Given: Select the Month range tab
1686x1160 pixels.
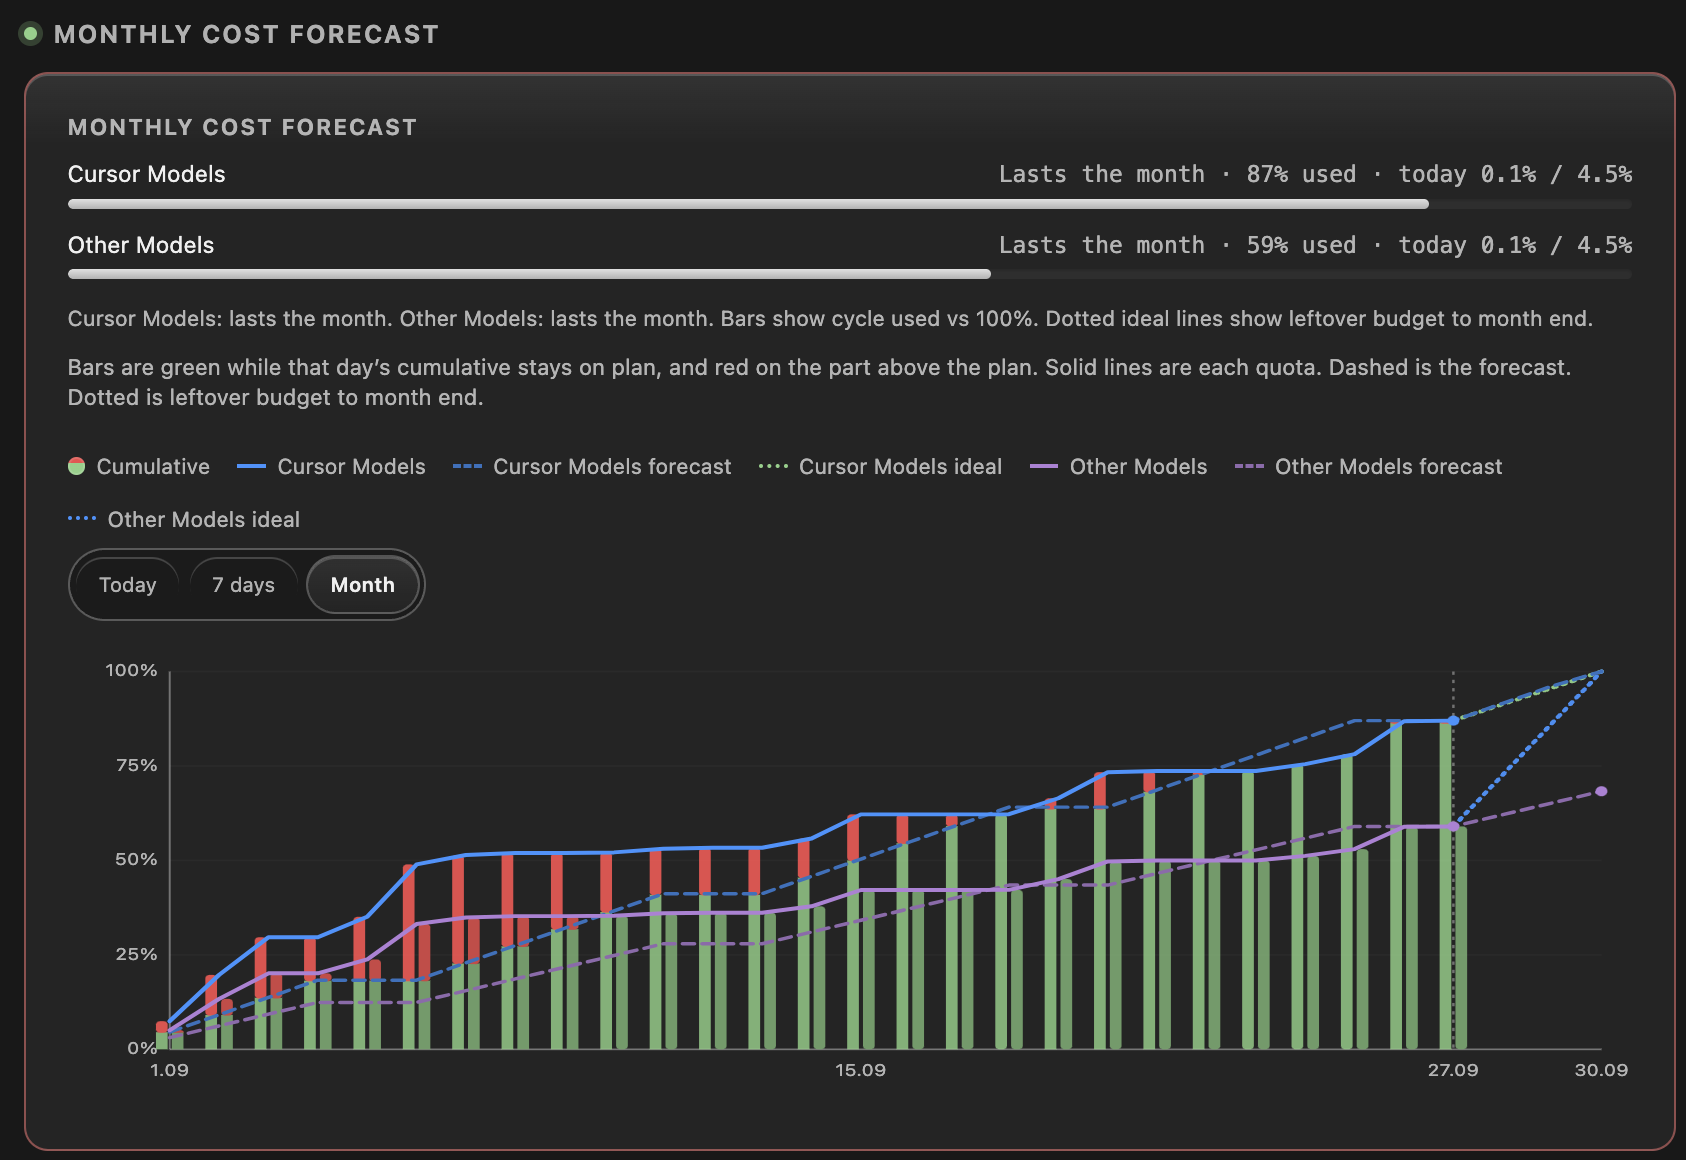Looking at the screenshot, I should (362, 585).
